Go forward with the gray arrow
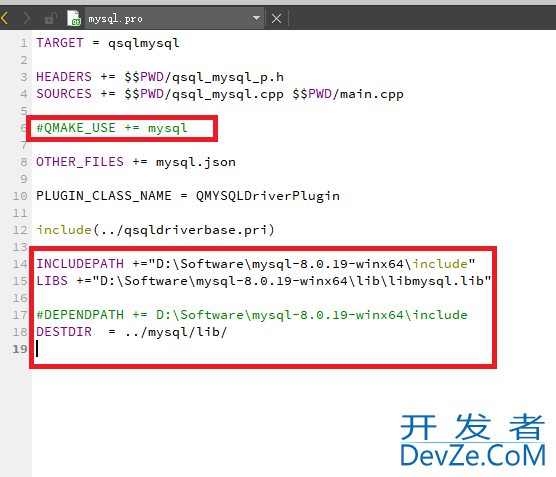Screen dimensions: 556x477 pos(26,18)
